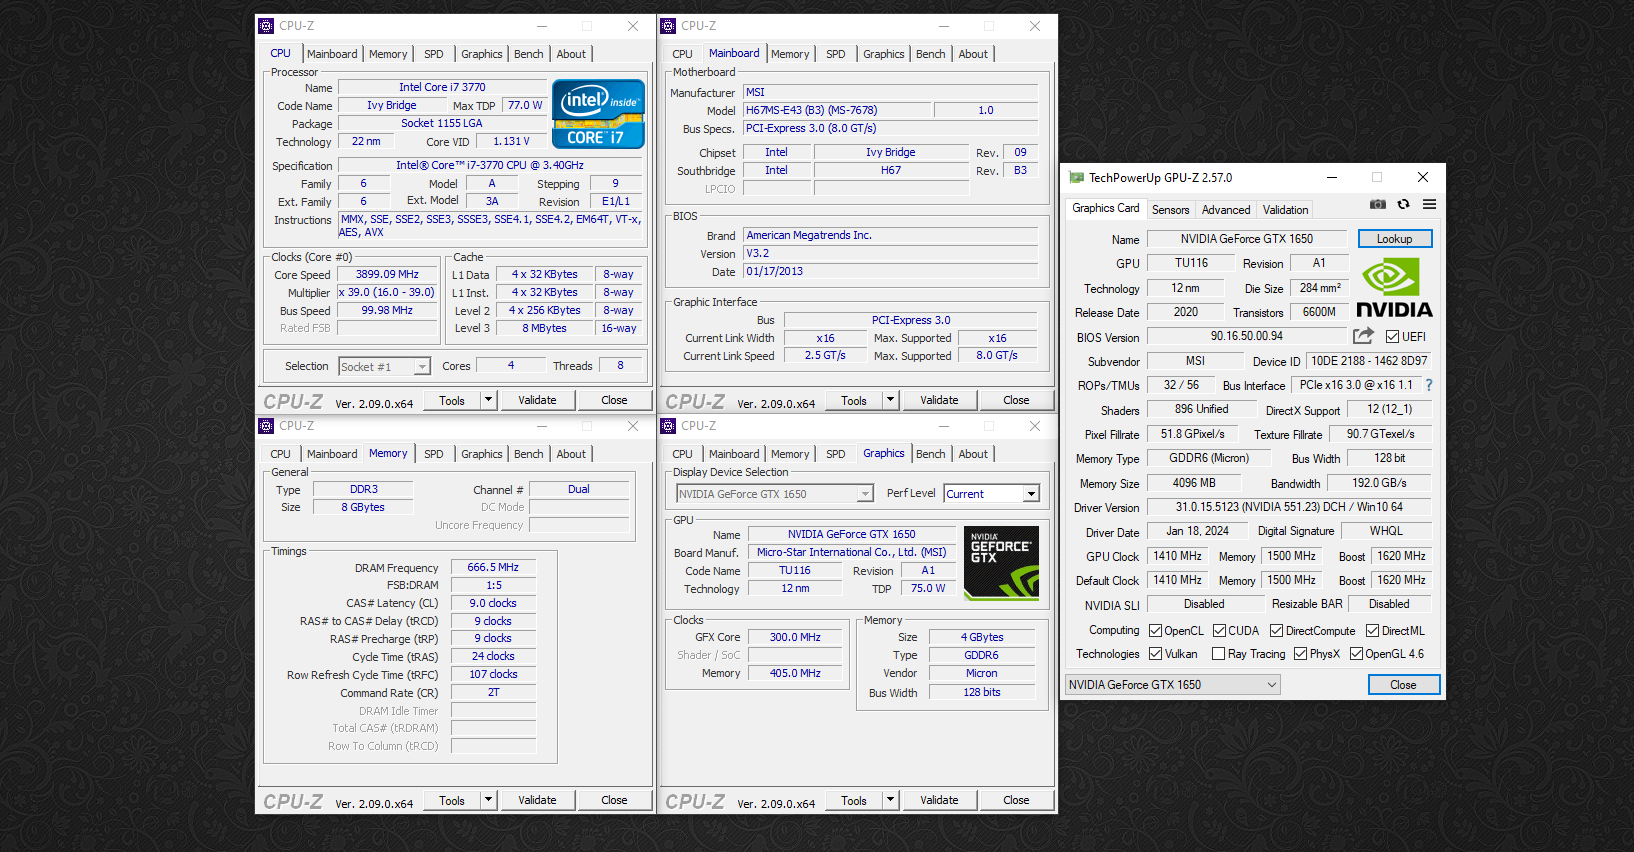Enable the Ray Tracing checkbox

coord(1218,654)
